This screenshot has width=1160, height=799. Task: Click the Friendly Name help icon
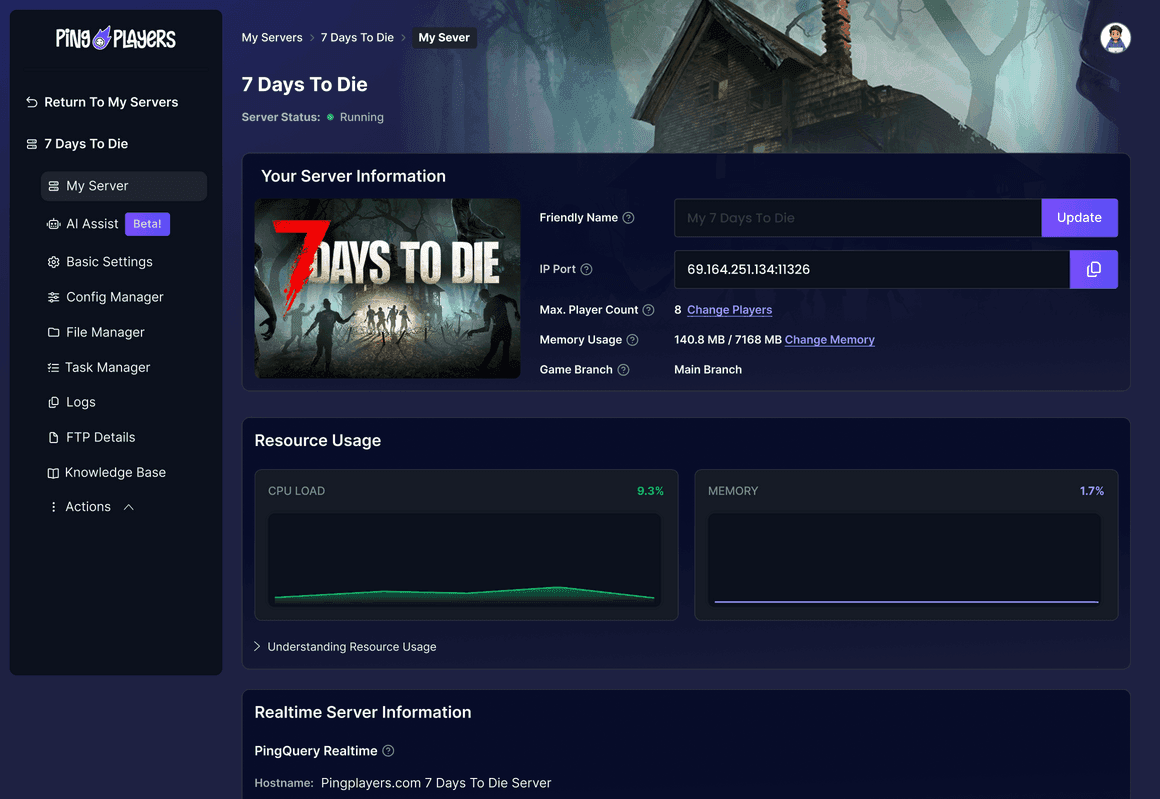(x=628, y=218)
